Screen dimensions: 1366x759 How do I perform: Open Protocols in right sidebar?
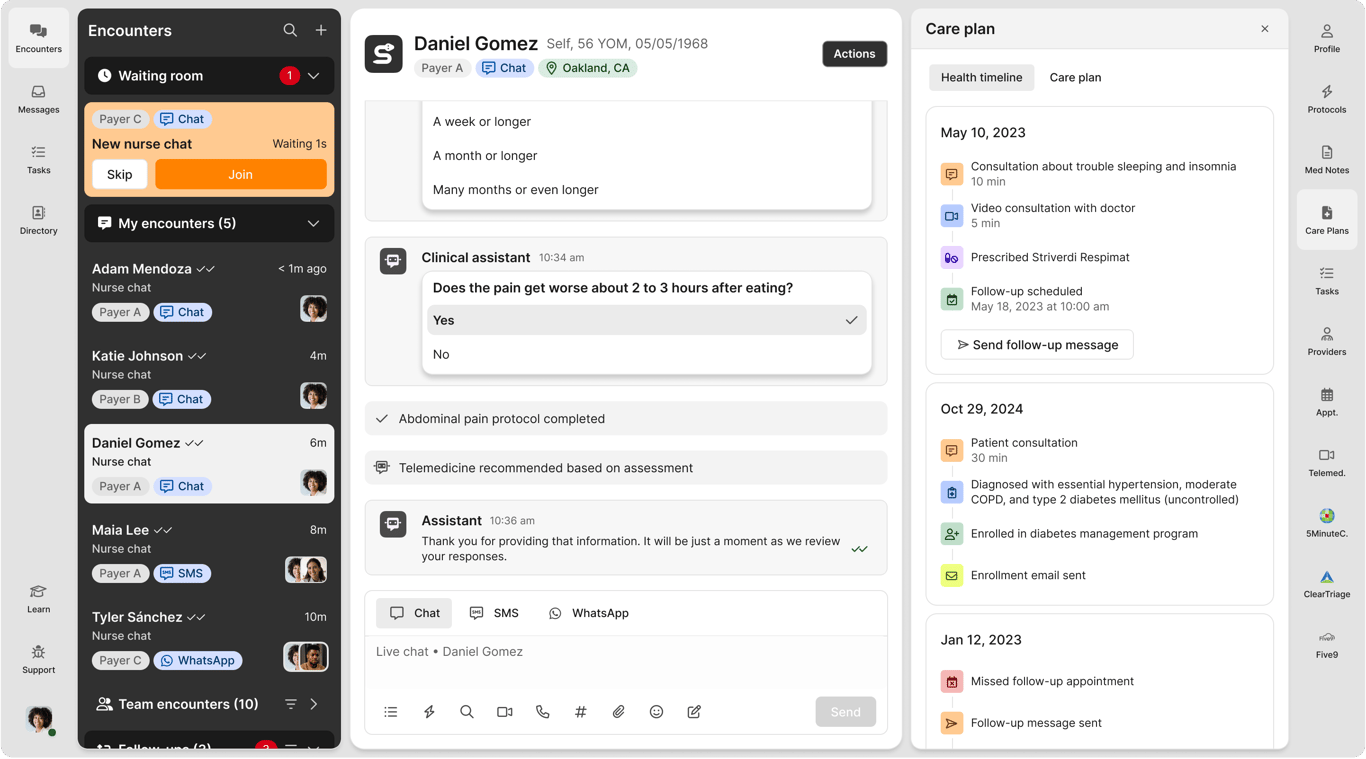point(1327,99)
